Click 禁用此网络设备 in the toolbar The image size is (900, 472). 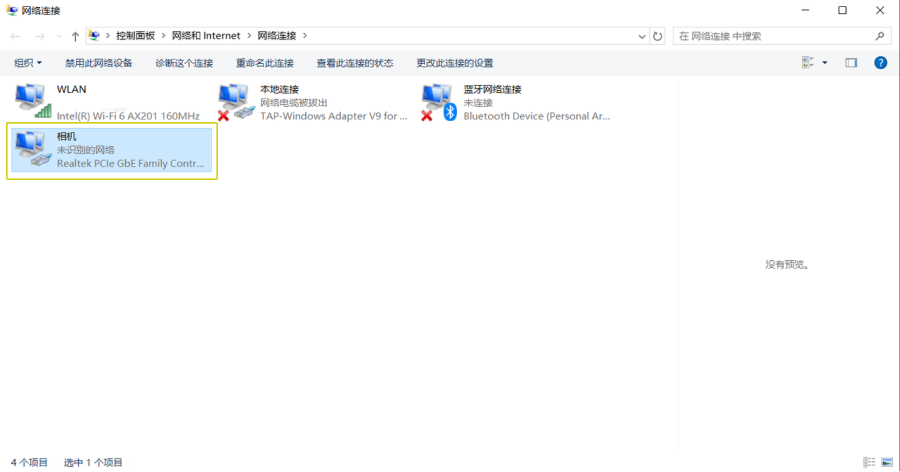[99, 63]
